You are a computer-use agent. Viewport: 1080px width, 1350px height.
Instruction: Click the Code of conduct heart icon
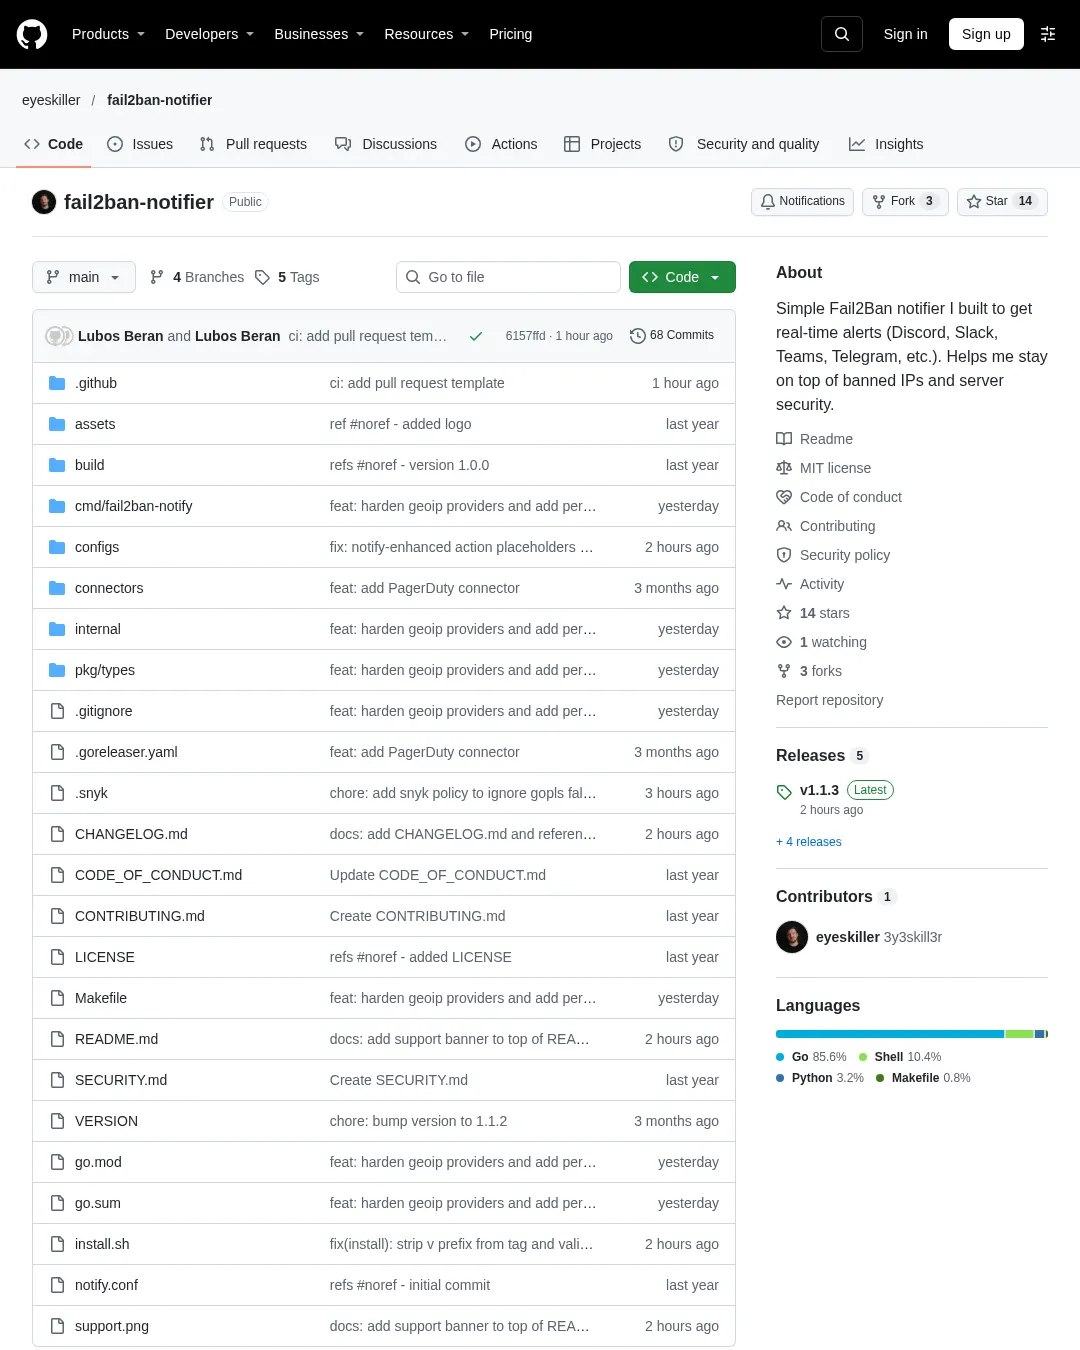(784, 497)
